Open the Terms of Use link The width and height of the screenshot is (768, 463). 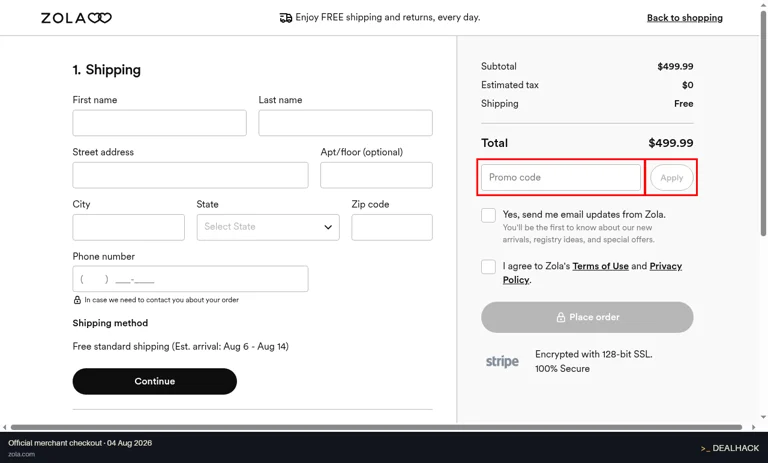click(600, 266)
